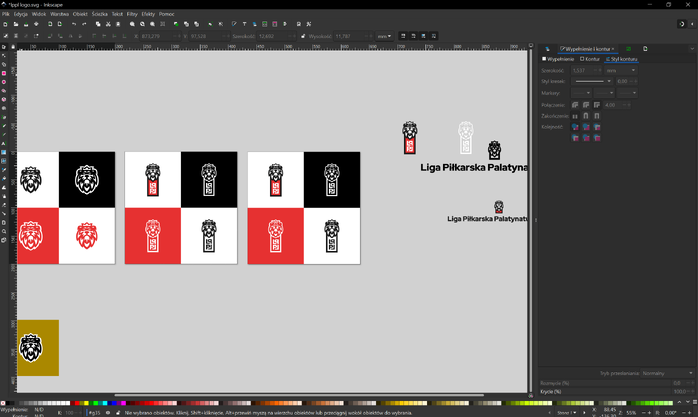Toggle scale rounded corners option
The height and width of the screenshot is (417, 698).
(x=414, y=36)
